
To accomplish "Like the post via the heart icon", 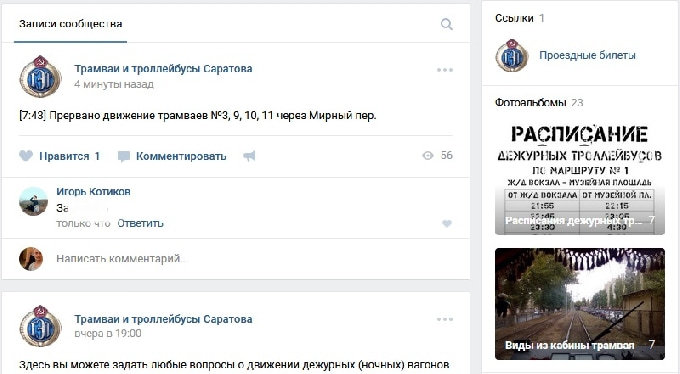I will click(26, 156).
